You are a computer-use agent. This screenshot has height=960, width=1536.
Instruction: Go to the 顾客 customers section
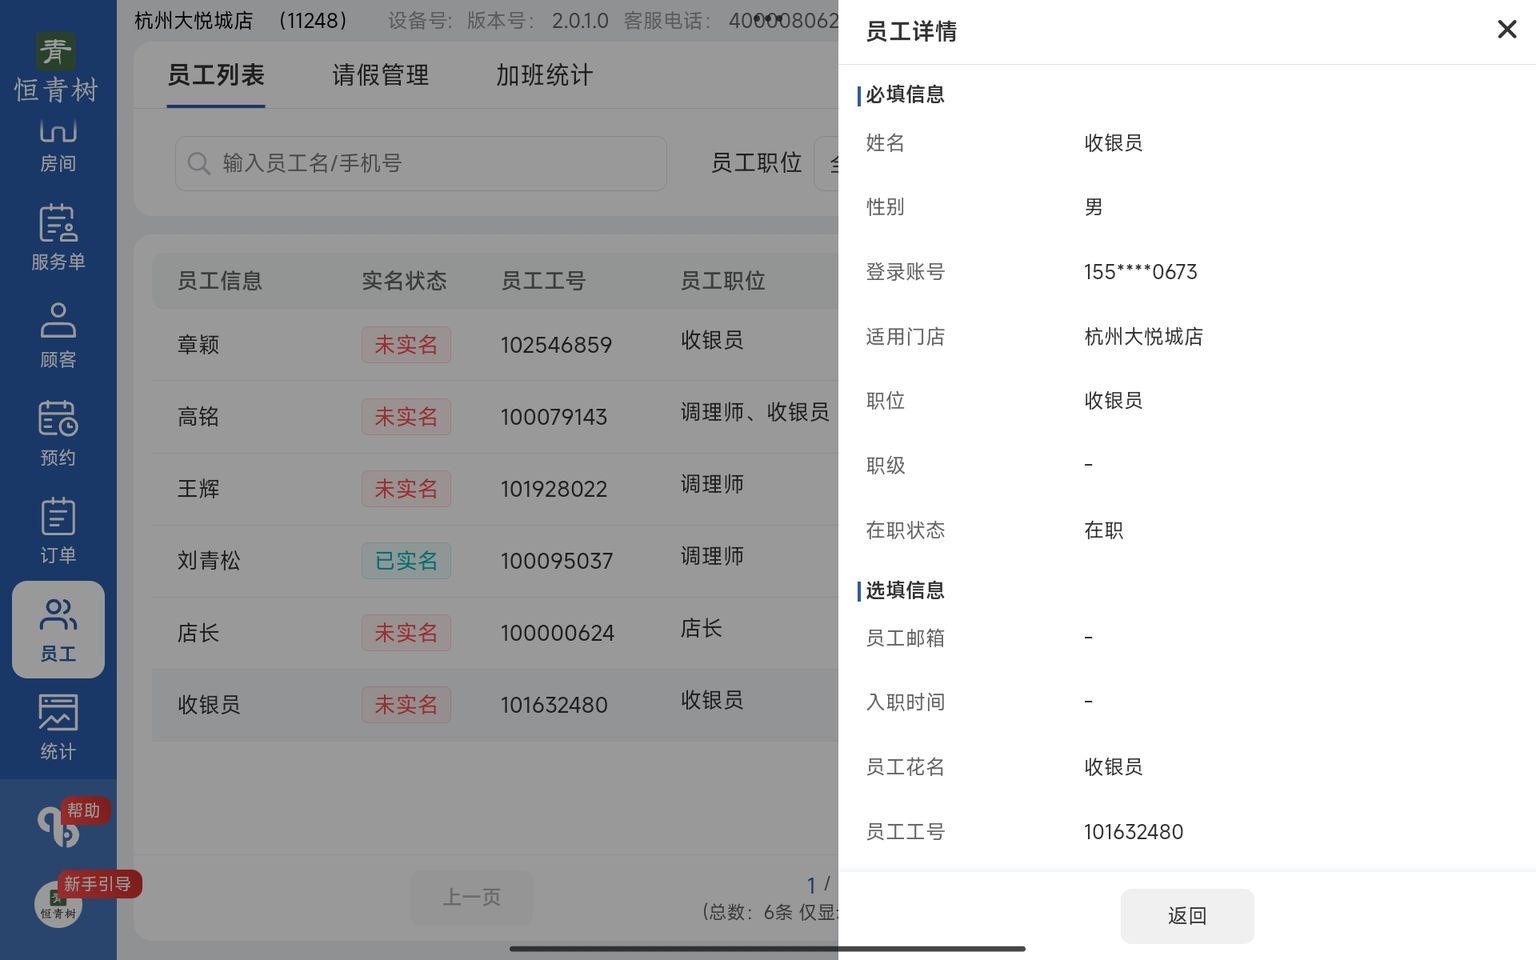pyautogui.click(x=58, y=336)
